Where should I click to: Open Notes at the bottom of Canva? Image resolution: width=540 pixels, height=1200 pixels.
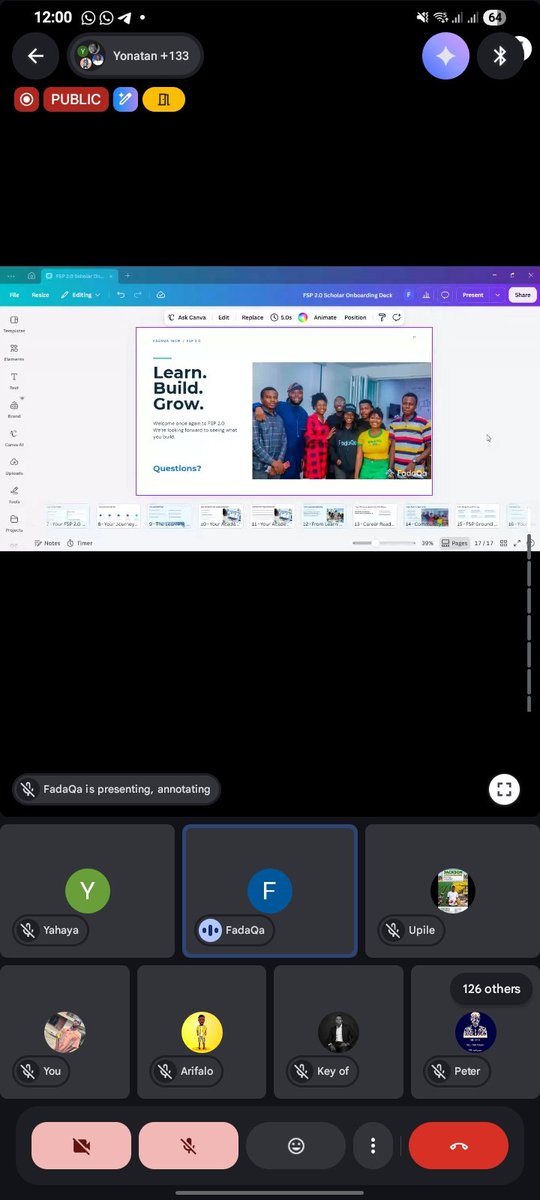point(47,543)
